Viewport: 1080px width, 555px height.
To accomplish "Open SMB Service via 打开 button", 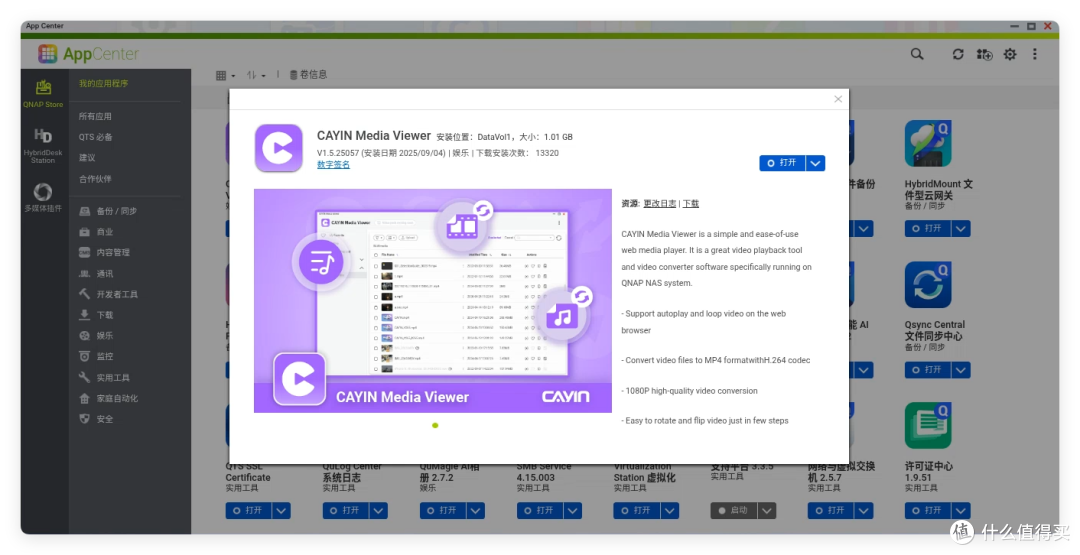I will click(540, 510).
